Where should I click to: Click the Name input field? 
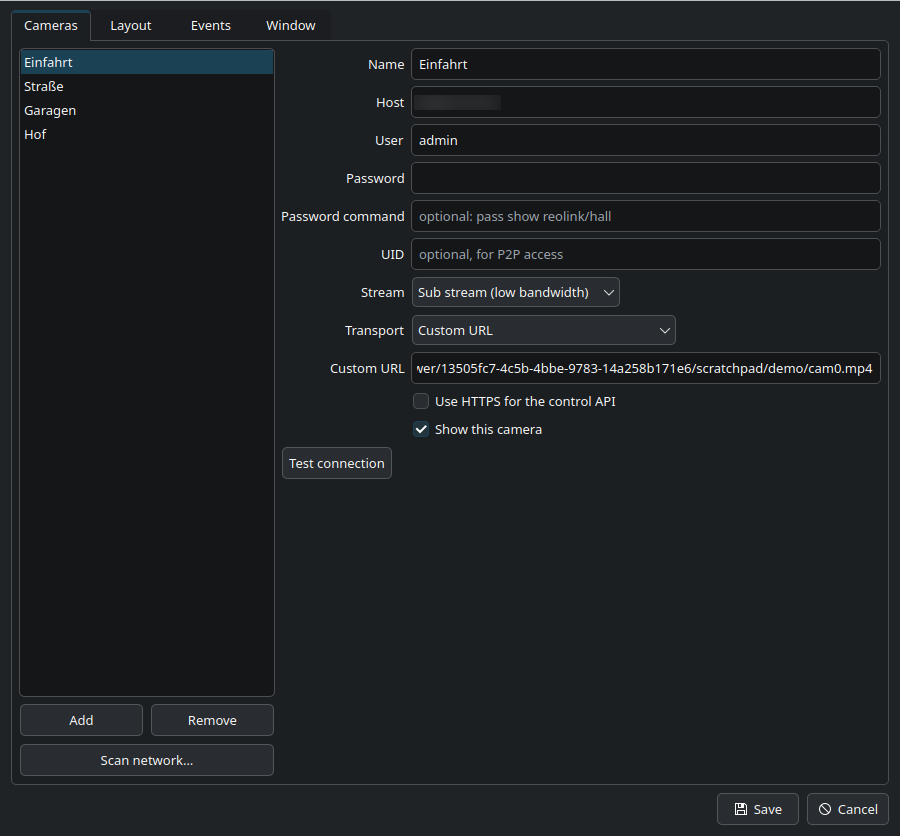[x=646, y=64]
